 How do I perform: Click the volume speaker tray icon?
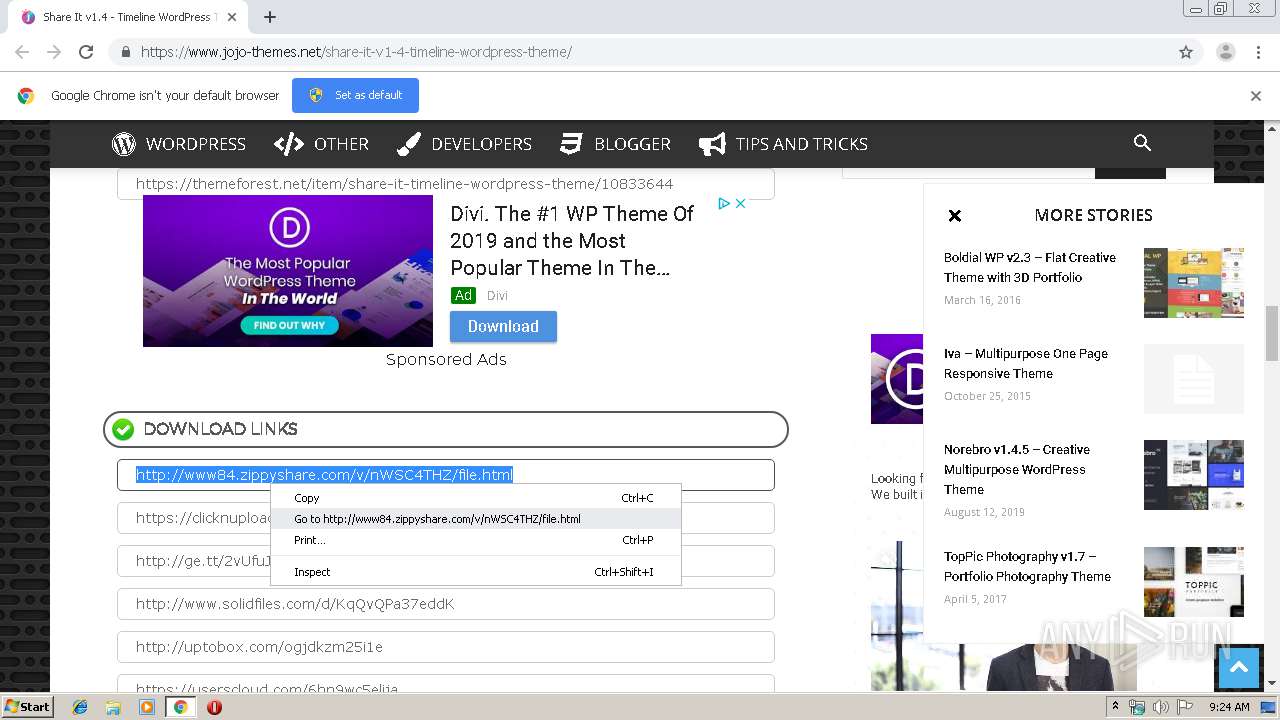pyautogui.click(x=1161, y=707)
